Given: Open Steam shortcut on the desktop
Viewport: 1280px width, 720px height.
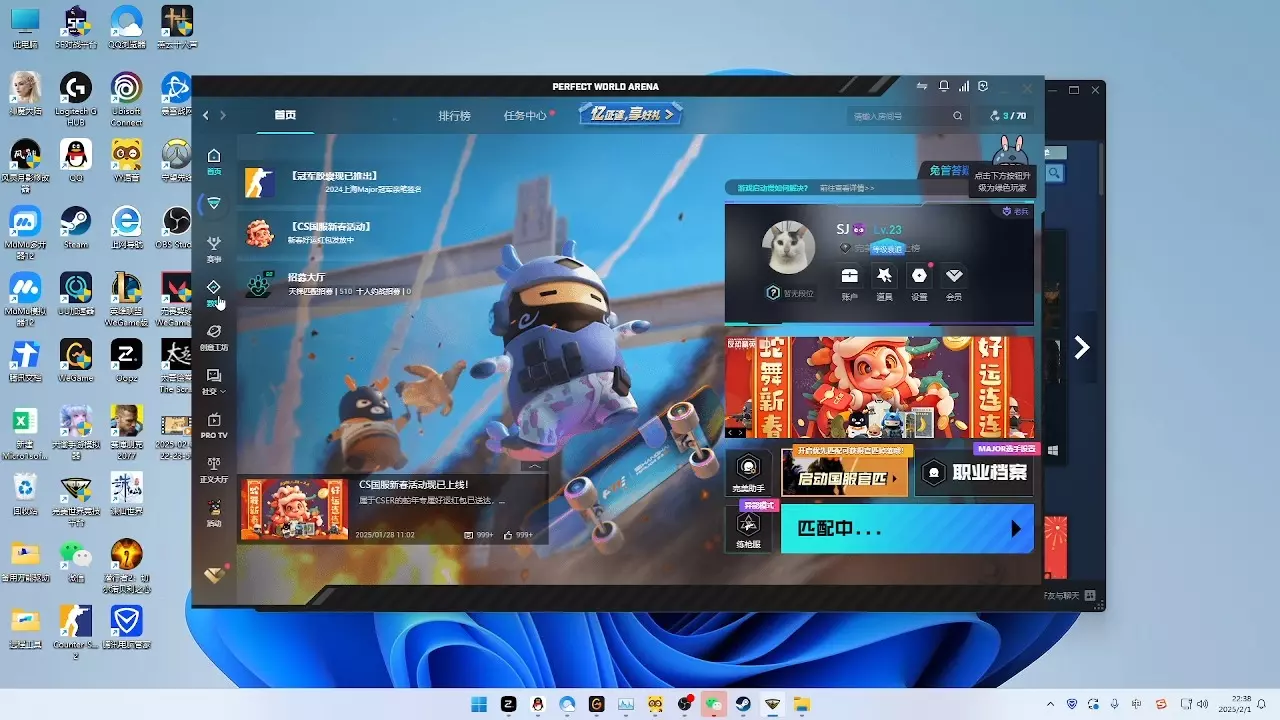Looking at the screenshot, I should tap(76, 227).
